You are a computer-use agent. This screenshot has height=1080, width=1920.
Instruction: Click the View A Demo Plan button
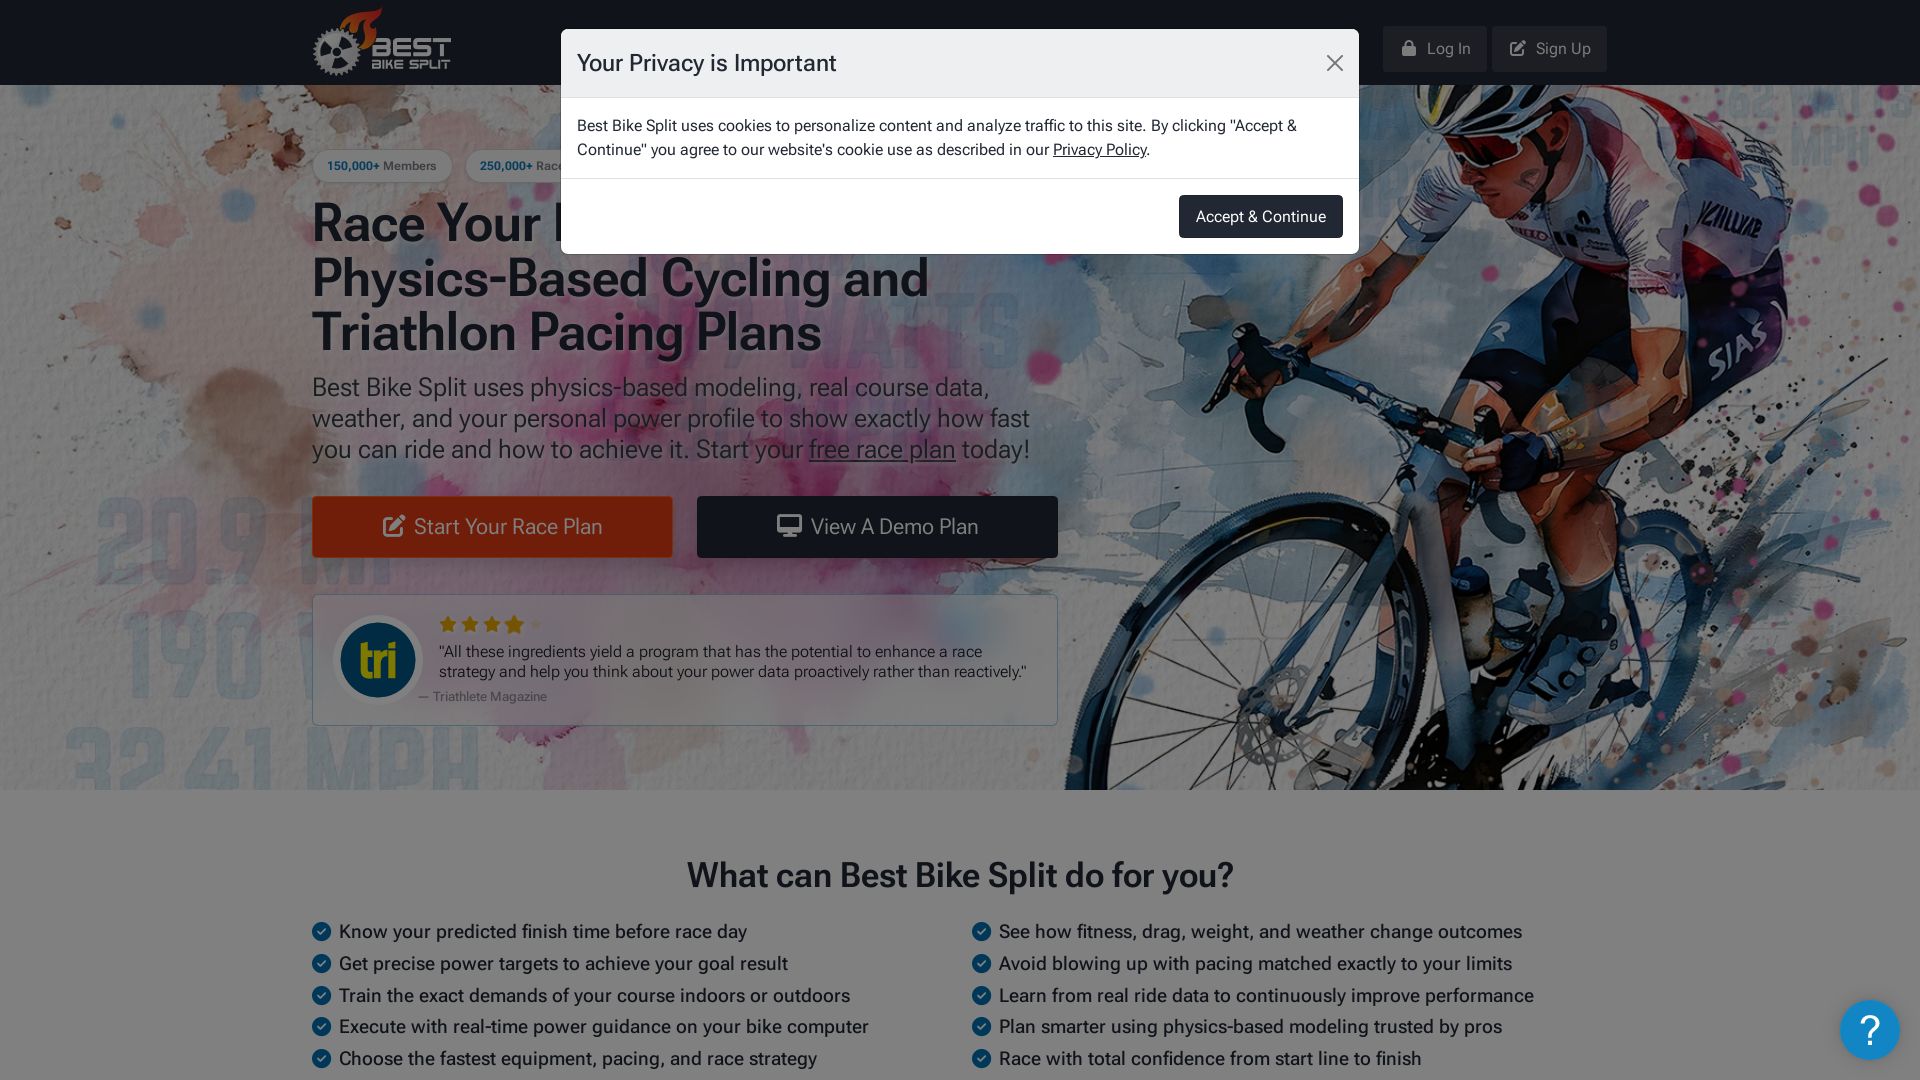point(877,527)
